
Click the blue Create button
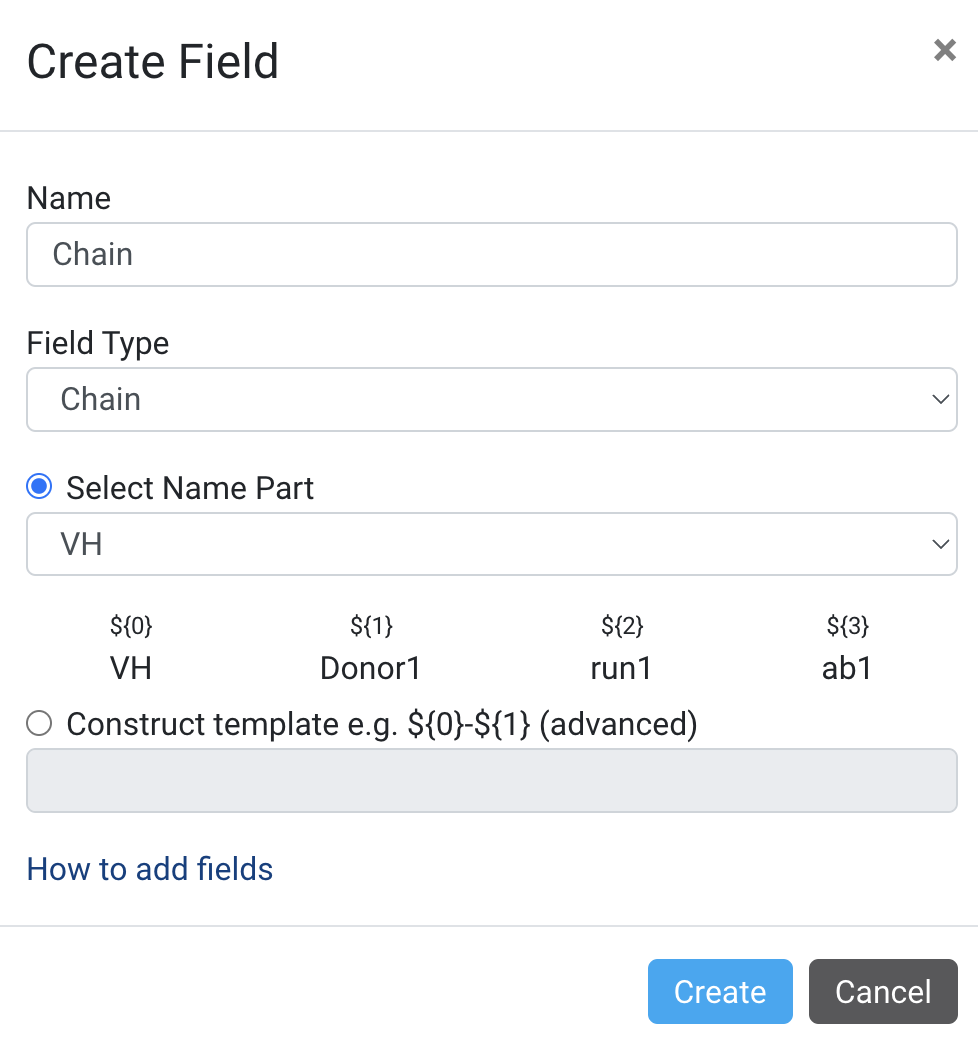point(720,991)
